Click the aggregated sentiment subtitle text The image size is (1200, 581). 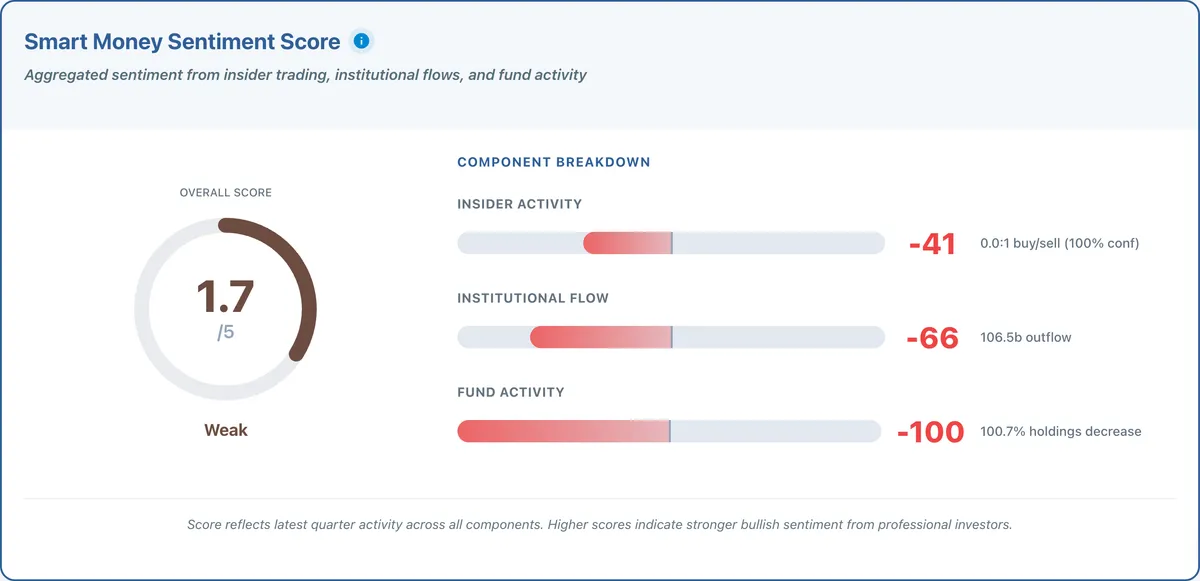tap(305, 75)
